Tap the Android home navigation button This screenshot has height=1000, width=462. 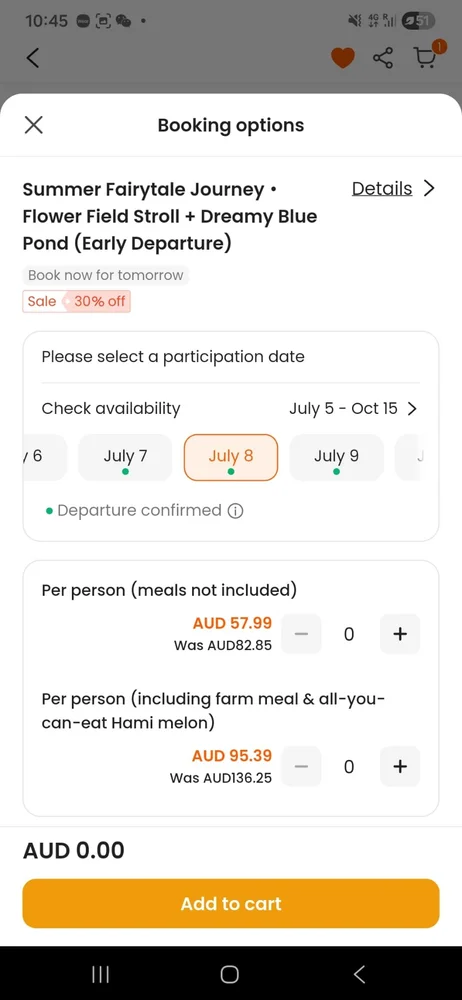pos(230,974)
